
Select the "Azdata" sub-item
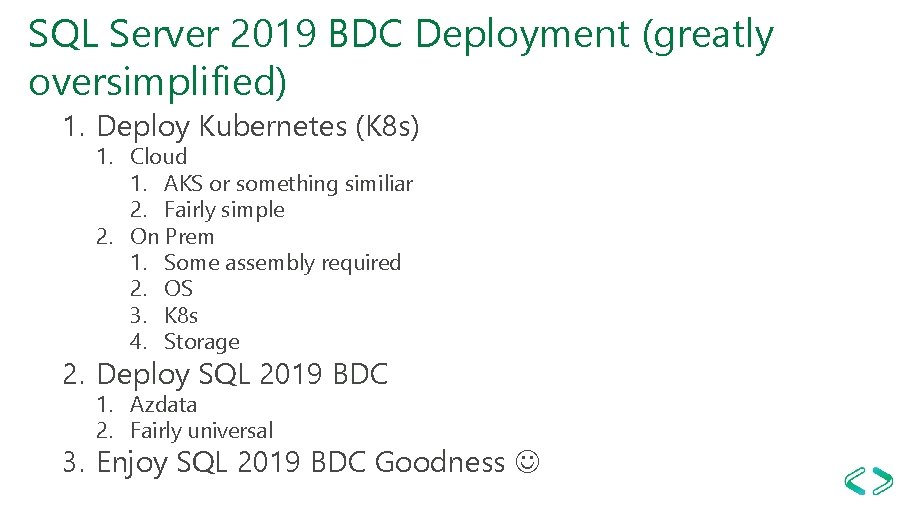click(x=163, y=405)
